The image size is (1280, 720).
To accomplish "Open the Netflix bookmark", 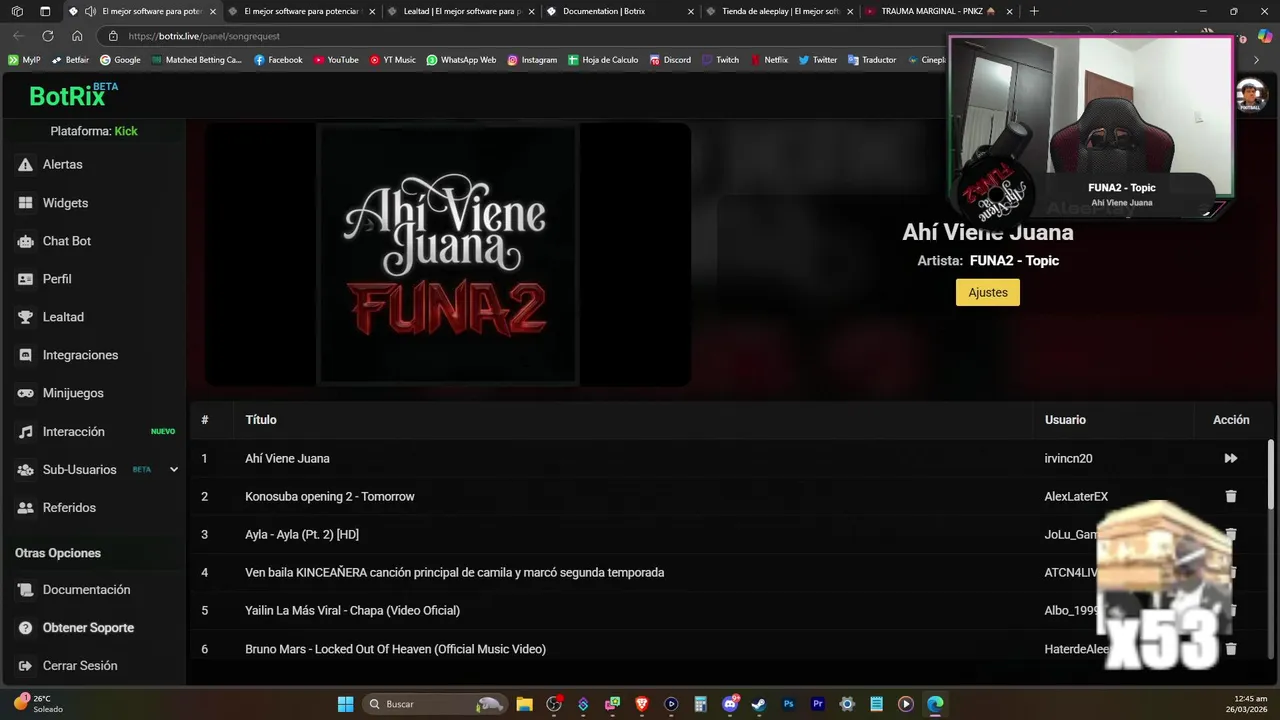I will point(769,60).
